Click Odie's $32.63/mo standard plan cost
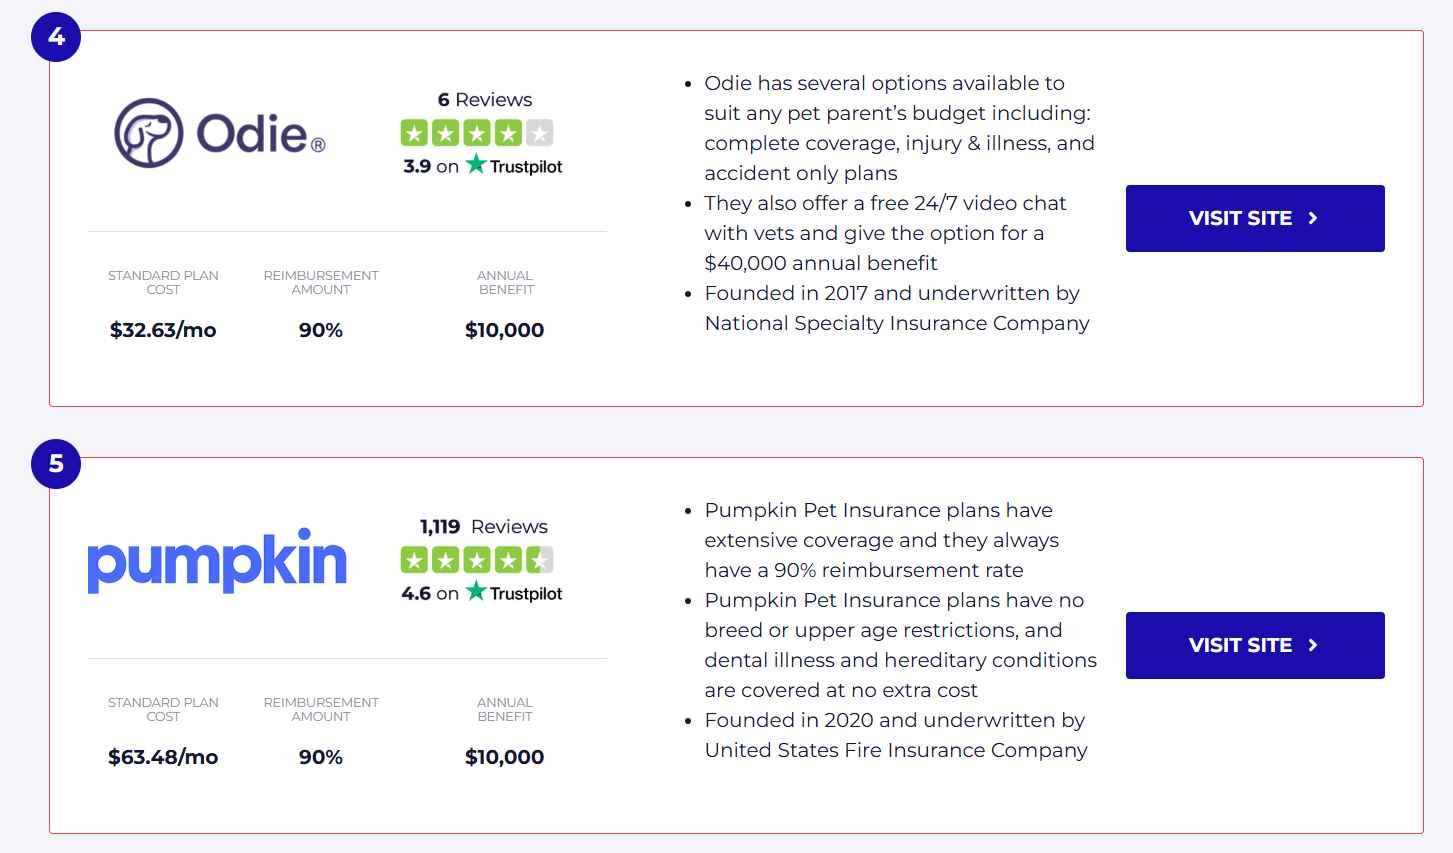This screenshot has height=853, width=1453. pos(163,330)
